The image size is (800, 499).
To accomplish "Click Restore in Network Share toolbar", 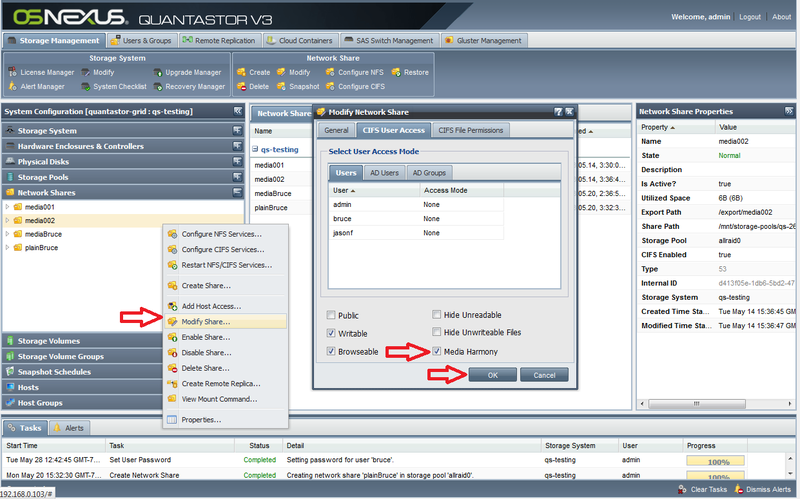I will (x=410, y=72).
